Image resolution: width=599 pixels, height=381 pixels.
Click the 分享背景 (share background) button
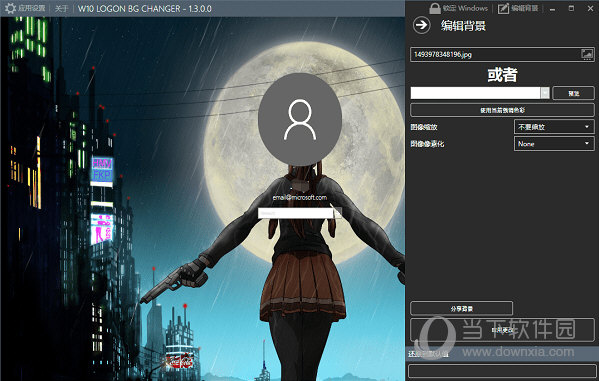point(461,308)
